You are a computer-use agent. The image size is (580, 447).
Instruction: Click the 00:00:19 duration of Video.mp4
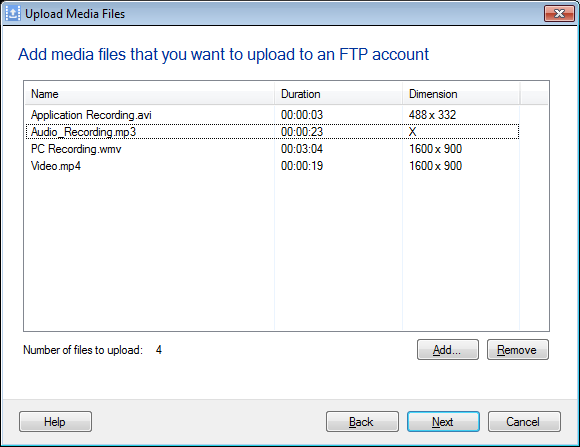coord(302,166)
